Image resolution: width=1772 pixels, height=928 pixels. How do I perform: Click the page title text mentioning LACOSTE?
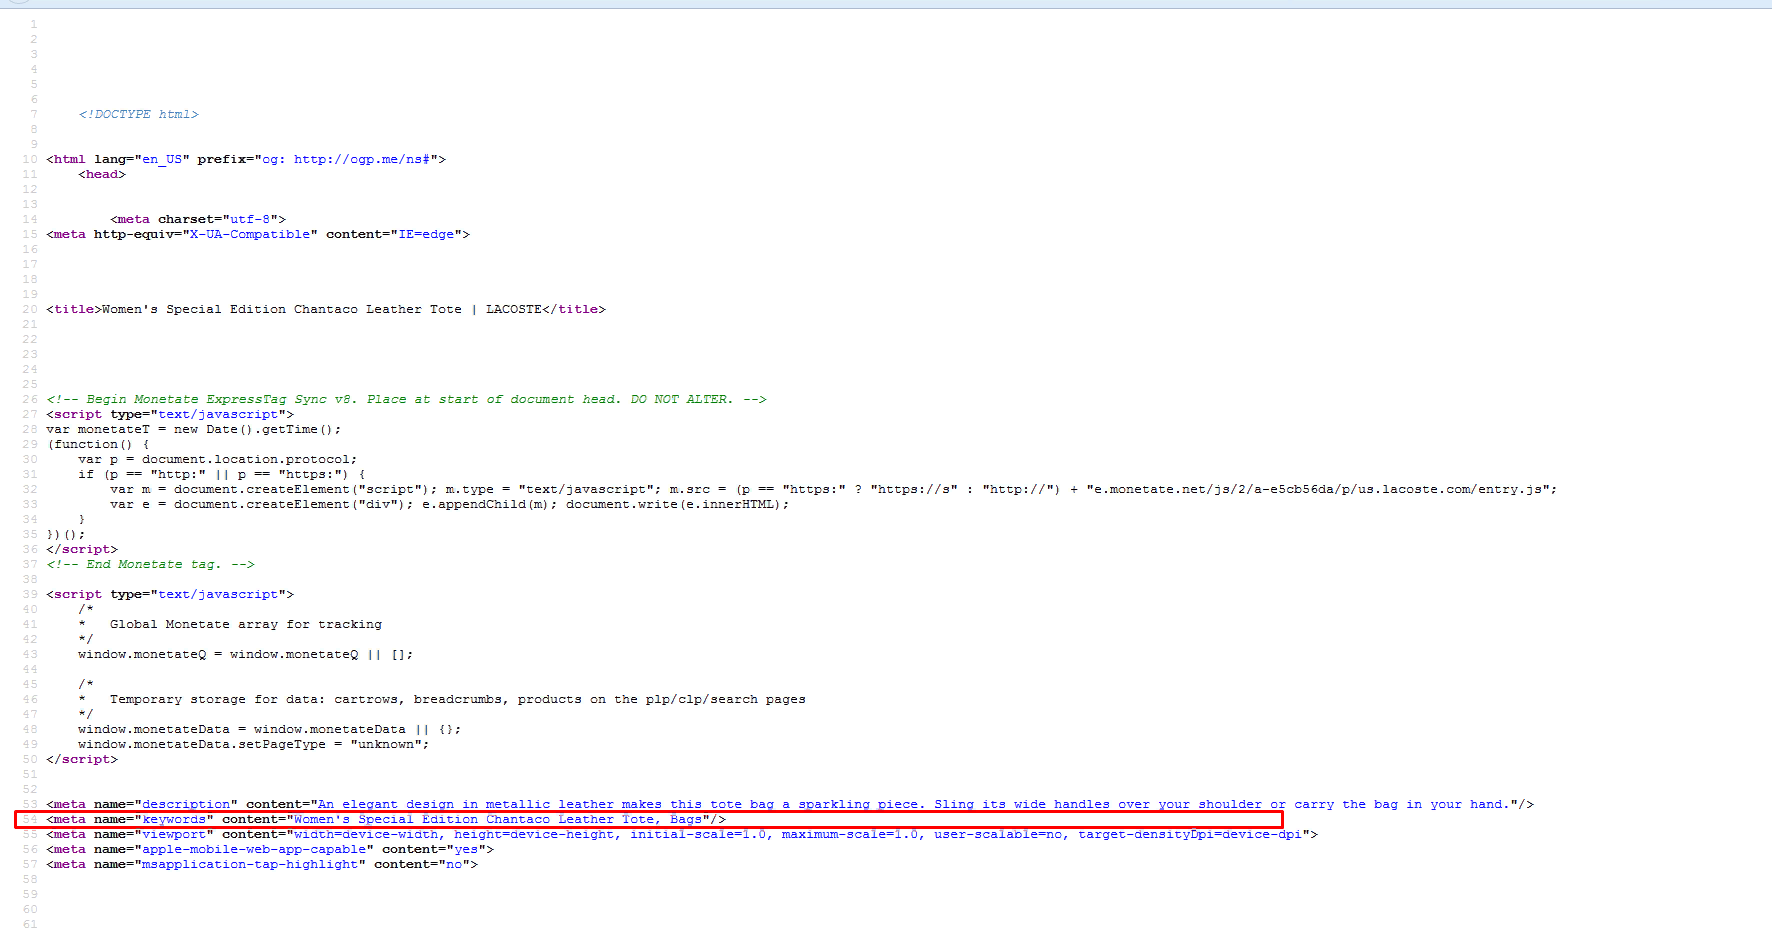(x=324, y=309)
